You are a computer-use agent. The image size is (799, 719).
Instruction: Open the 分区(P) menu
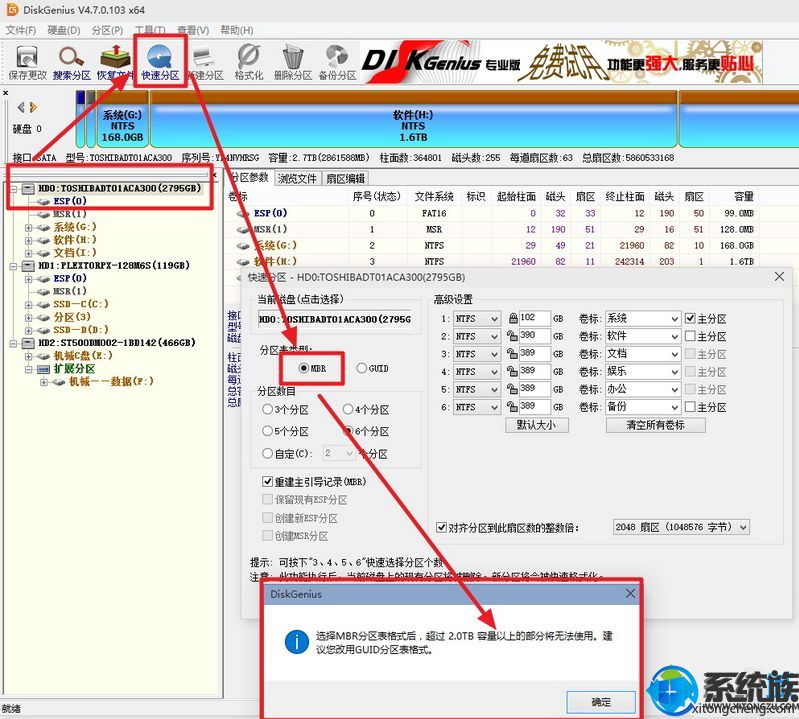point(107,30)
